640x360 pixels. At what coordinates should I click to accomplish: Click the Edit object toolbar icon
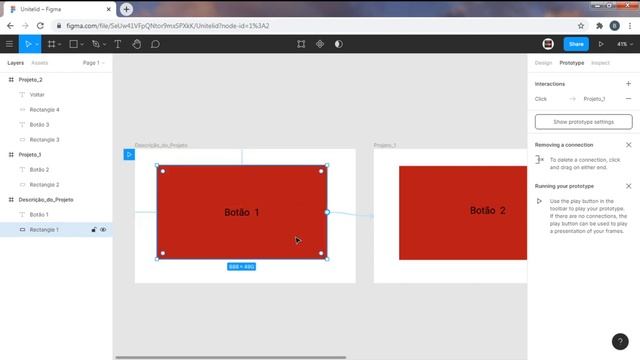301,44
